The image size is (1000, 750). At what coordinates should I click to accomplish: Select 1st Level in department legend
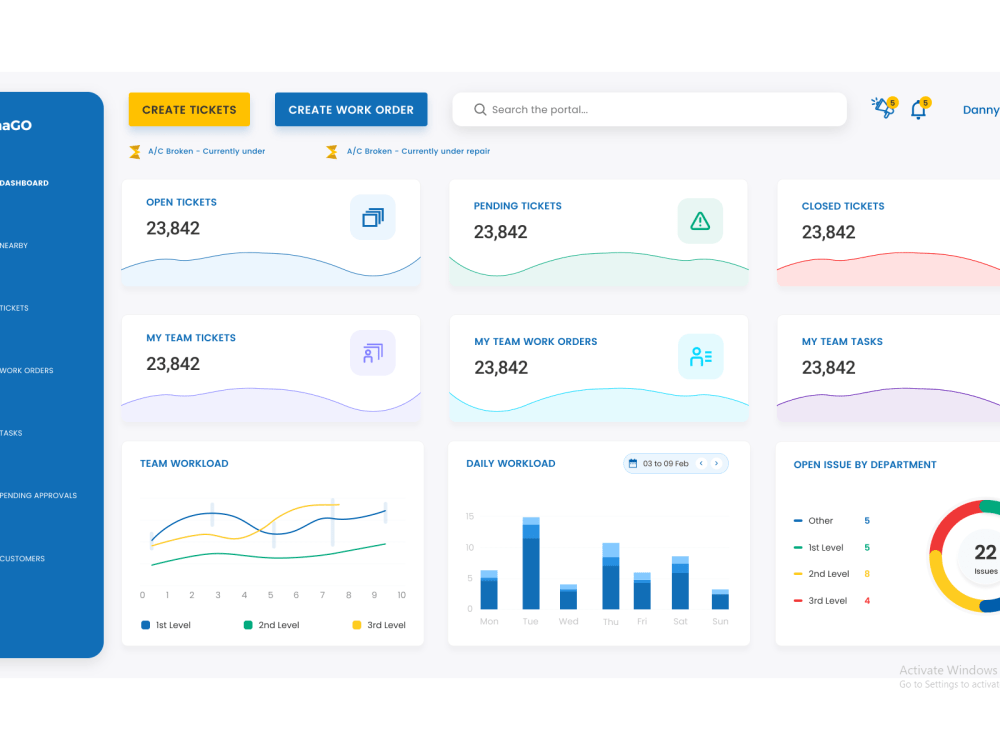point(832,548)
